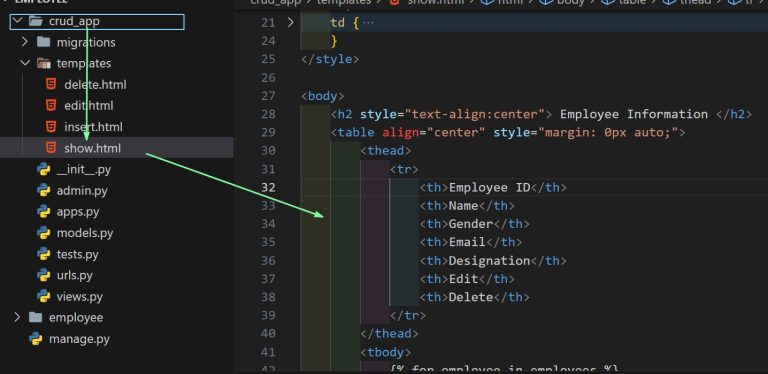
Task: Open delete.html in the explorer
Action: coord(95,85)
